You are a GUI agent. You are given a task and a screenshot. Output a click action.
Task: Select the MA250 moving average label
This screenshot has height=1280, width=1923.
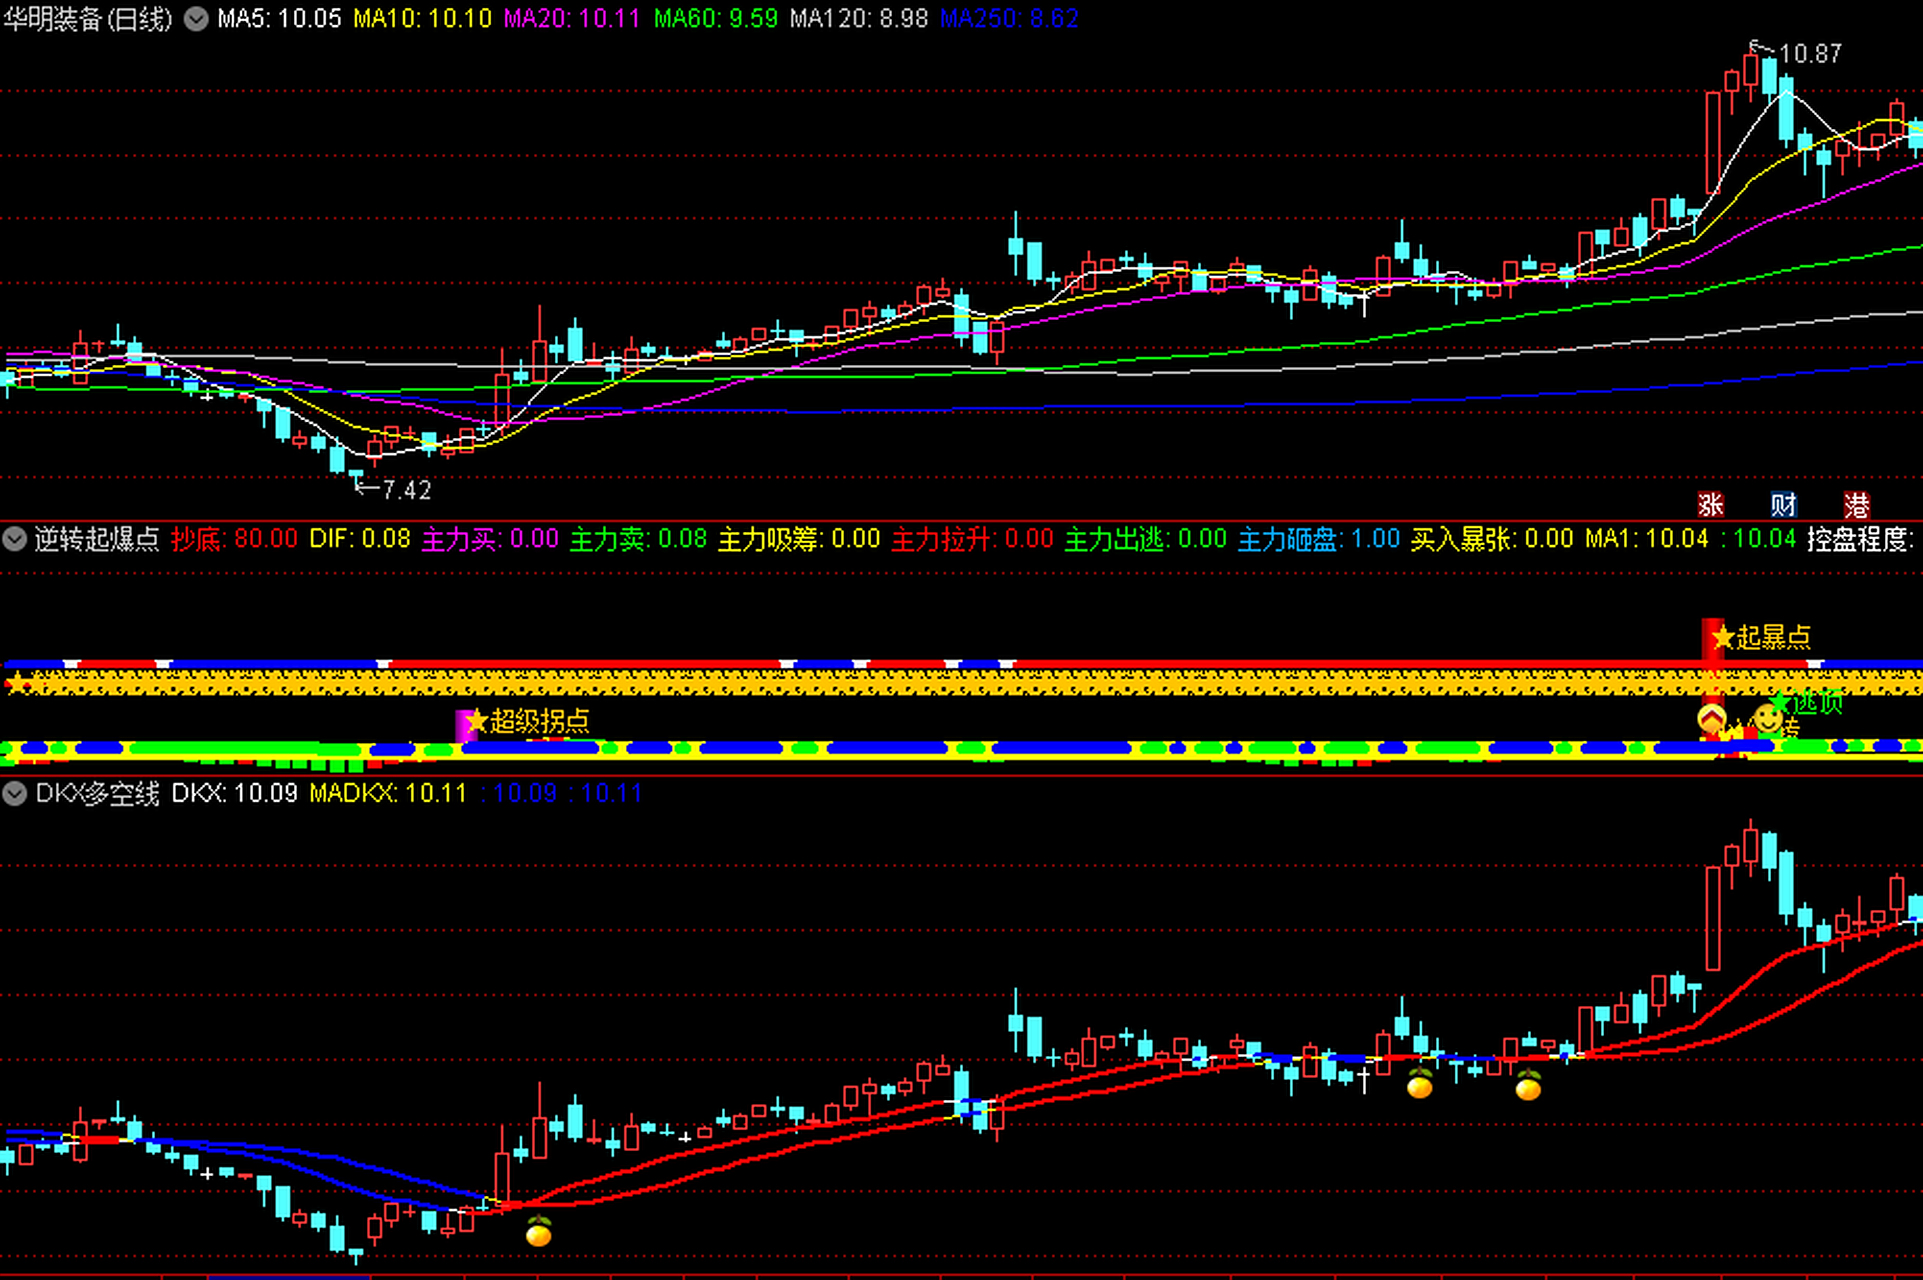tap(1009, 19)
